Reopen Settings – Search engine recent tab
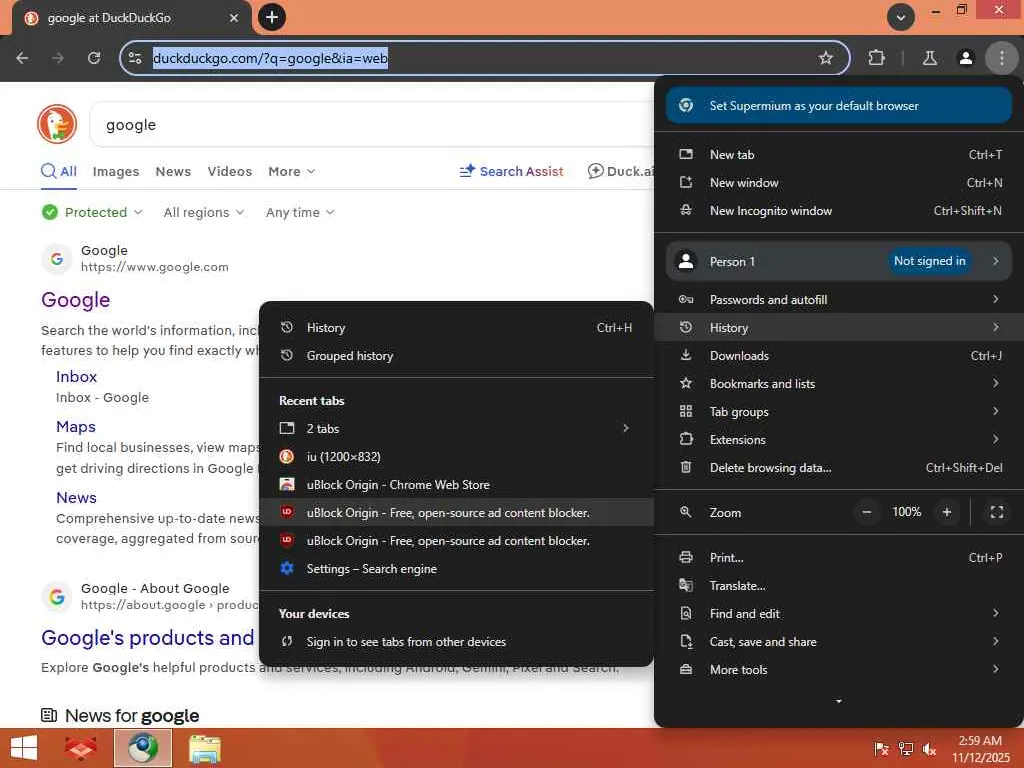Viewport: 1024px width, 768px height. [x=456, y=569]
